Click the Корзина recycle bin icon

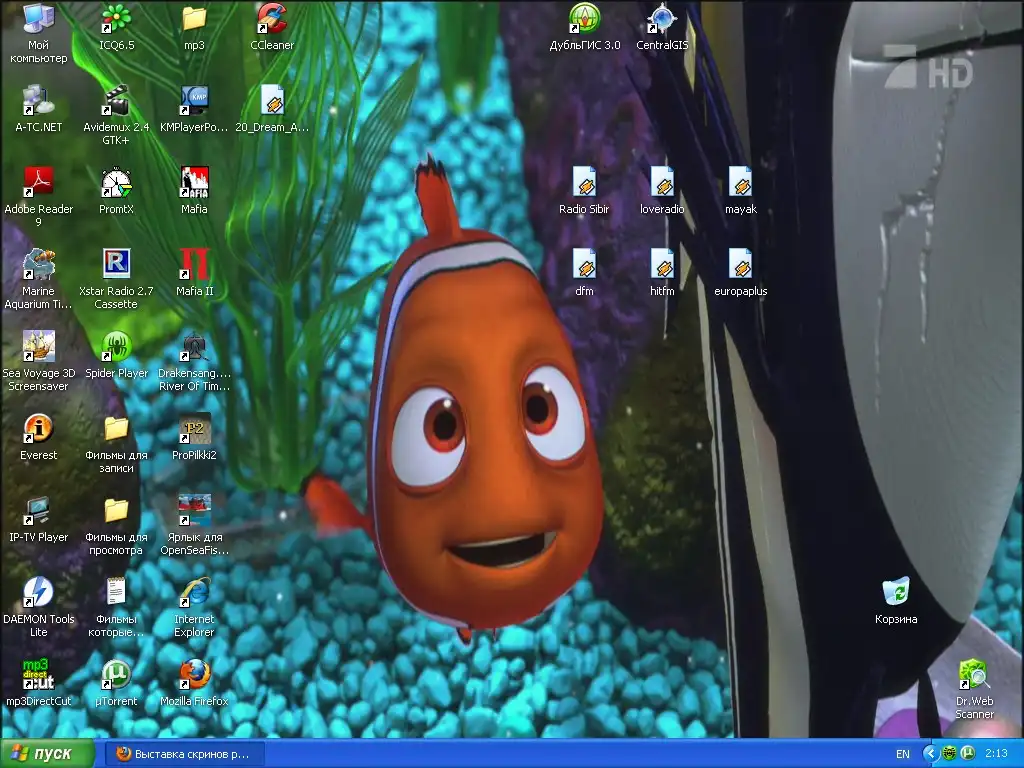click(896, 593)
